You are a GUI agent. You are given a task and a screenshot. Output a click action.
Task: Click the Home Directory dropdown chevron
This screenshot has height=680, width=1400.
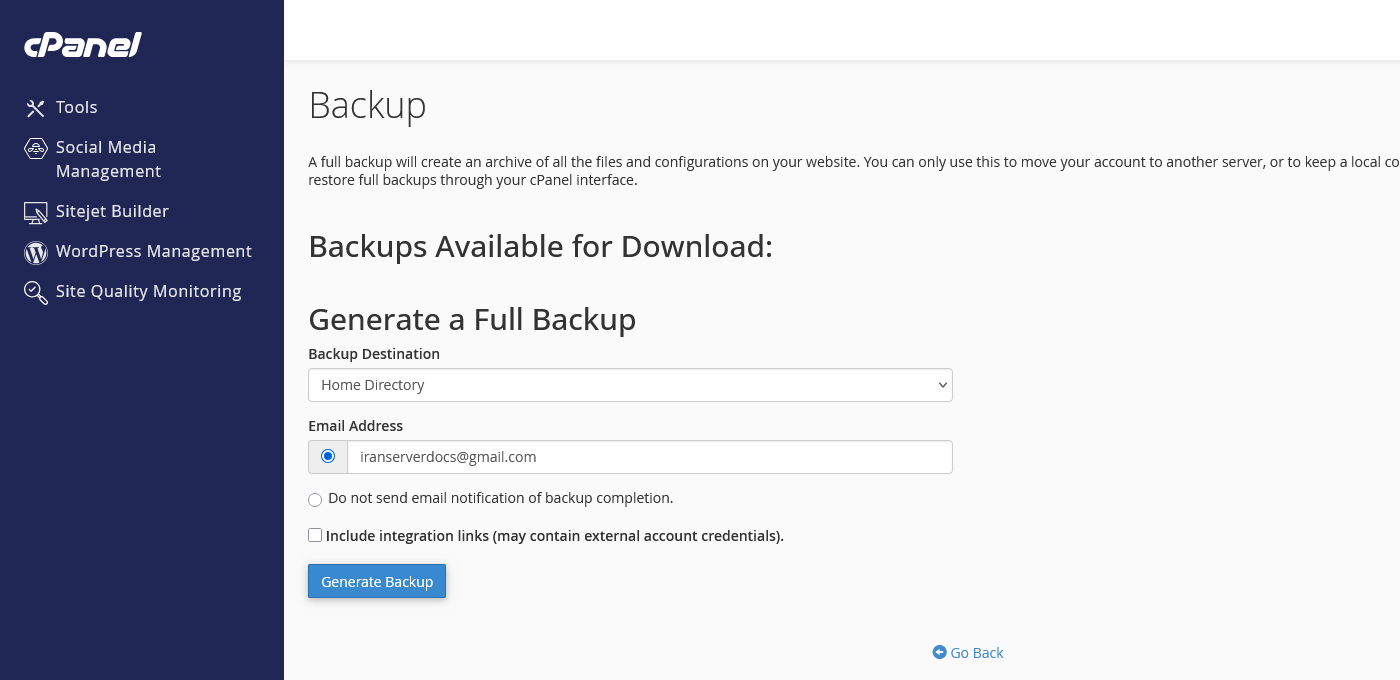941,384
